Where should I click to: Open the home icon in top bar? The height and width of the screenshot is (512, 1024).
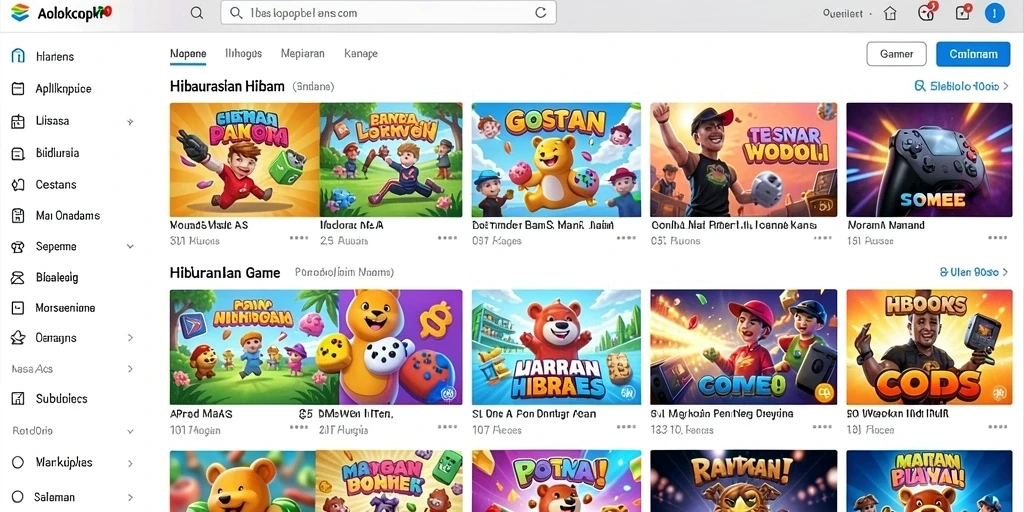click(890, 13)
